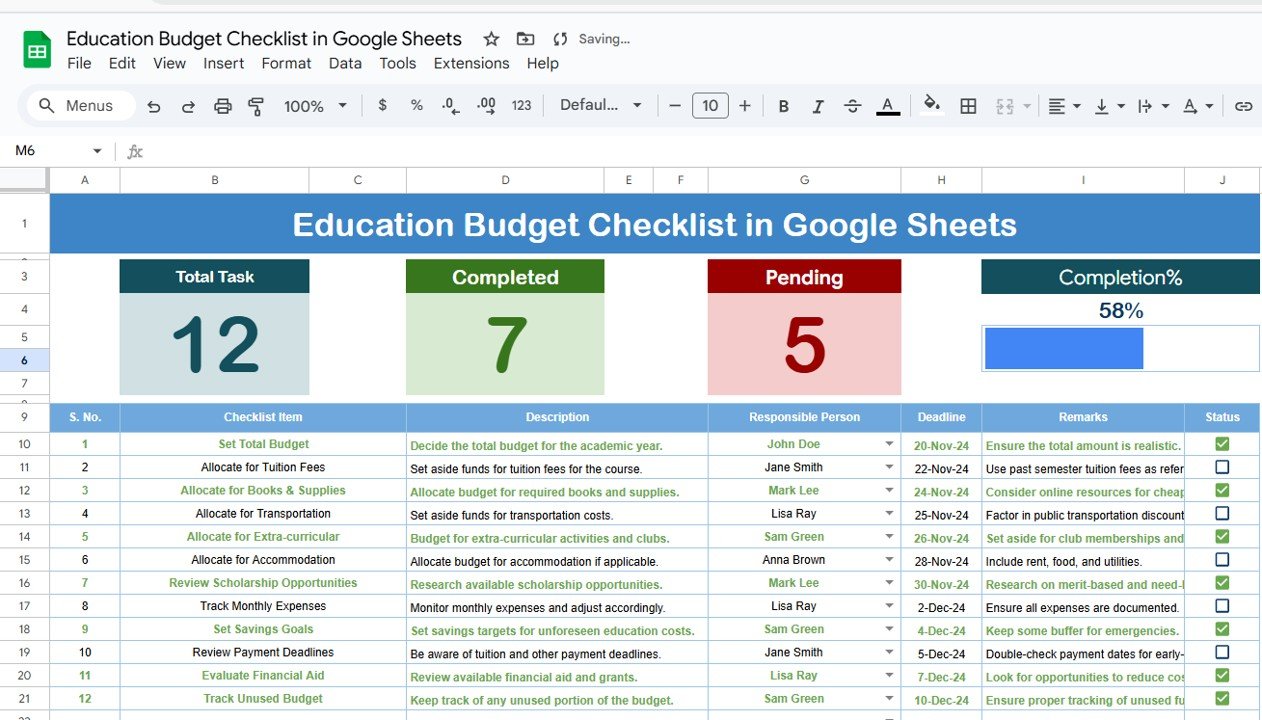Click the merge cells icon

click(1005, 106)
